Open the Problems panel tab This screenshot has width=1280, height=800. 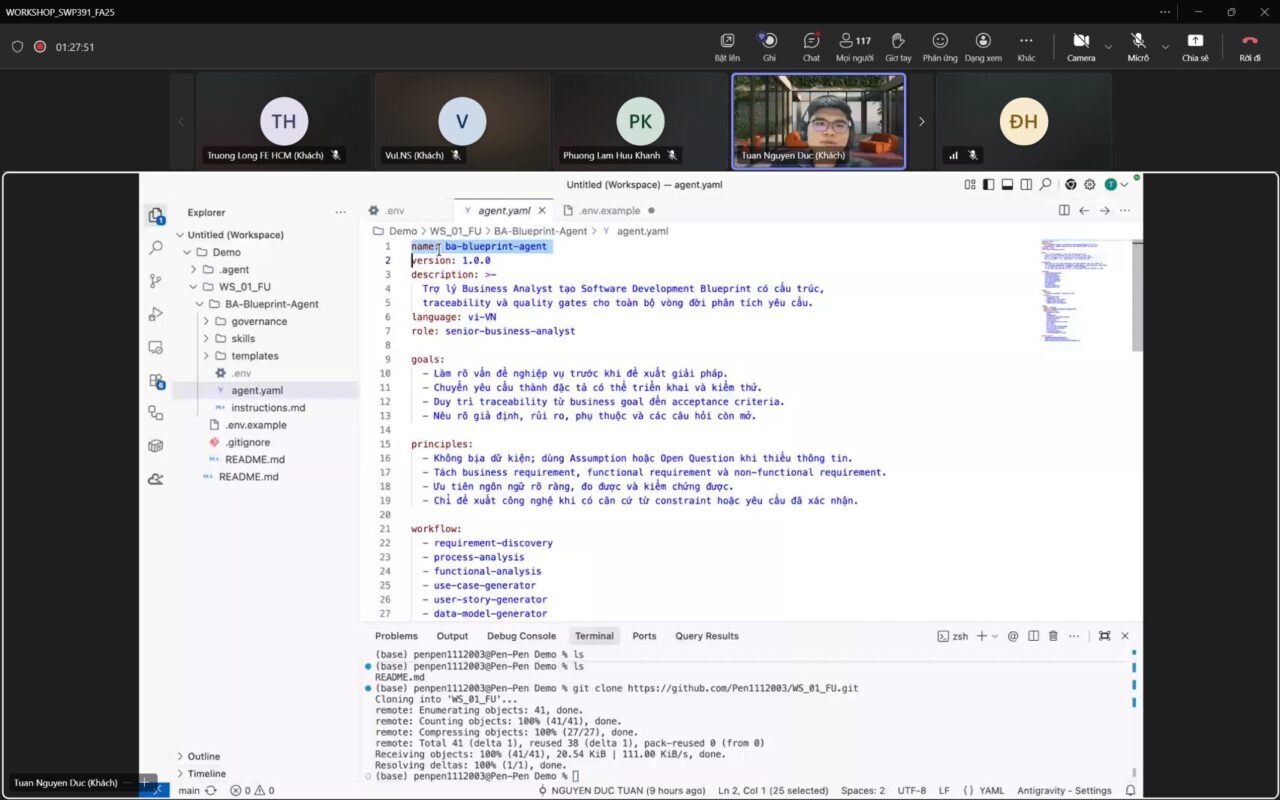pyautogui.click(x=396, y=636)
